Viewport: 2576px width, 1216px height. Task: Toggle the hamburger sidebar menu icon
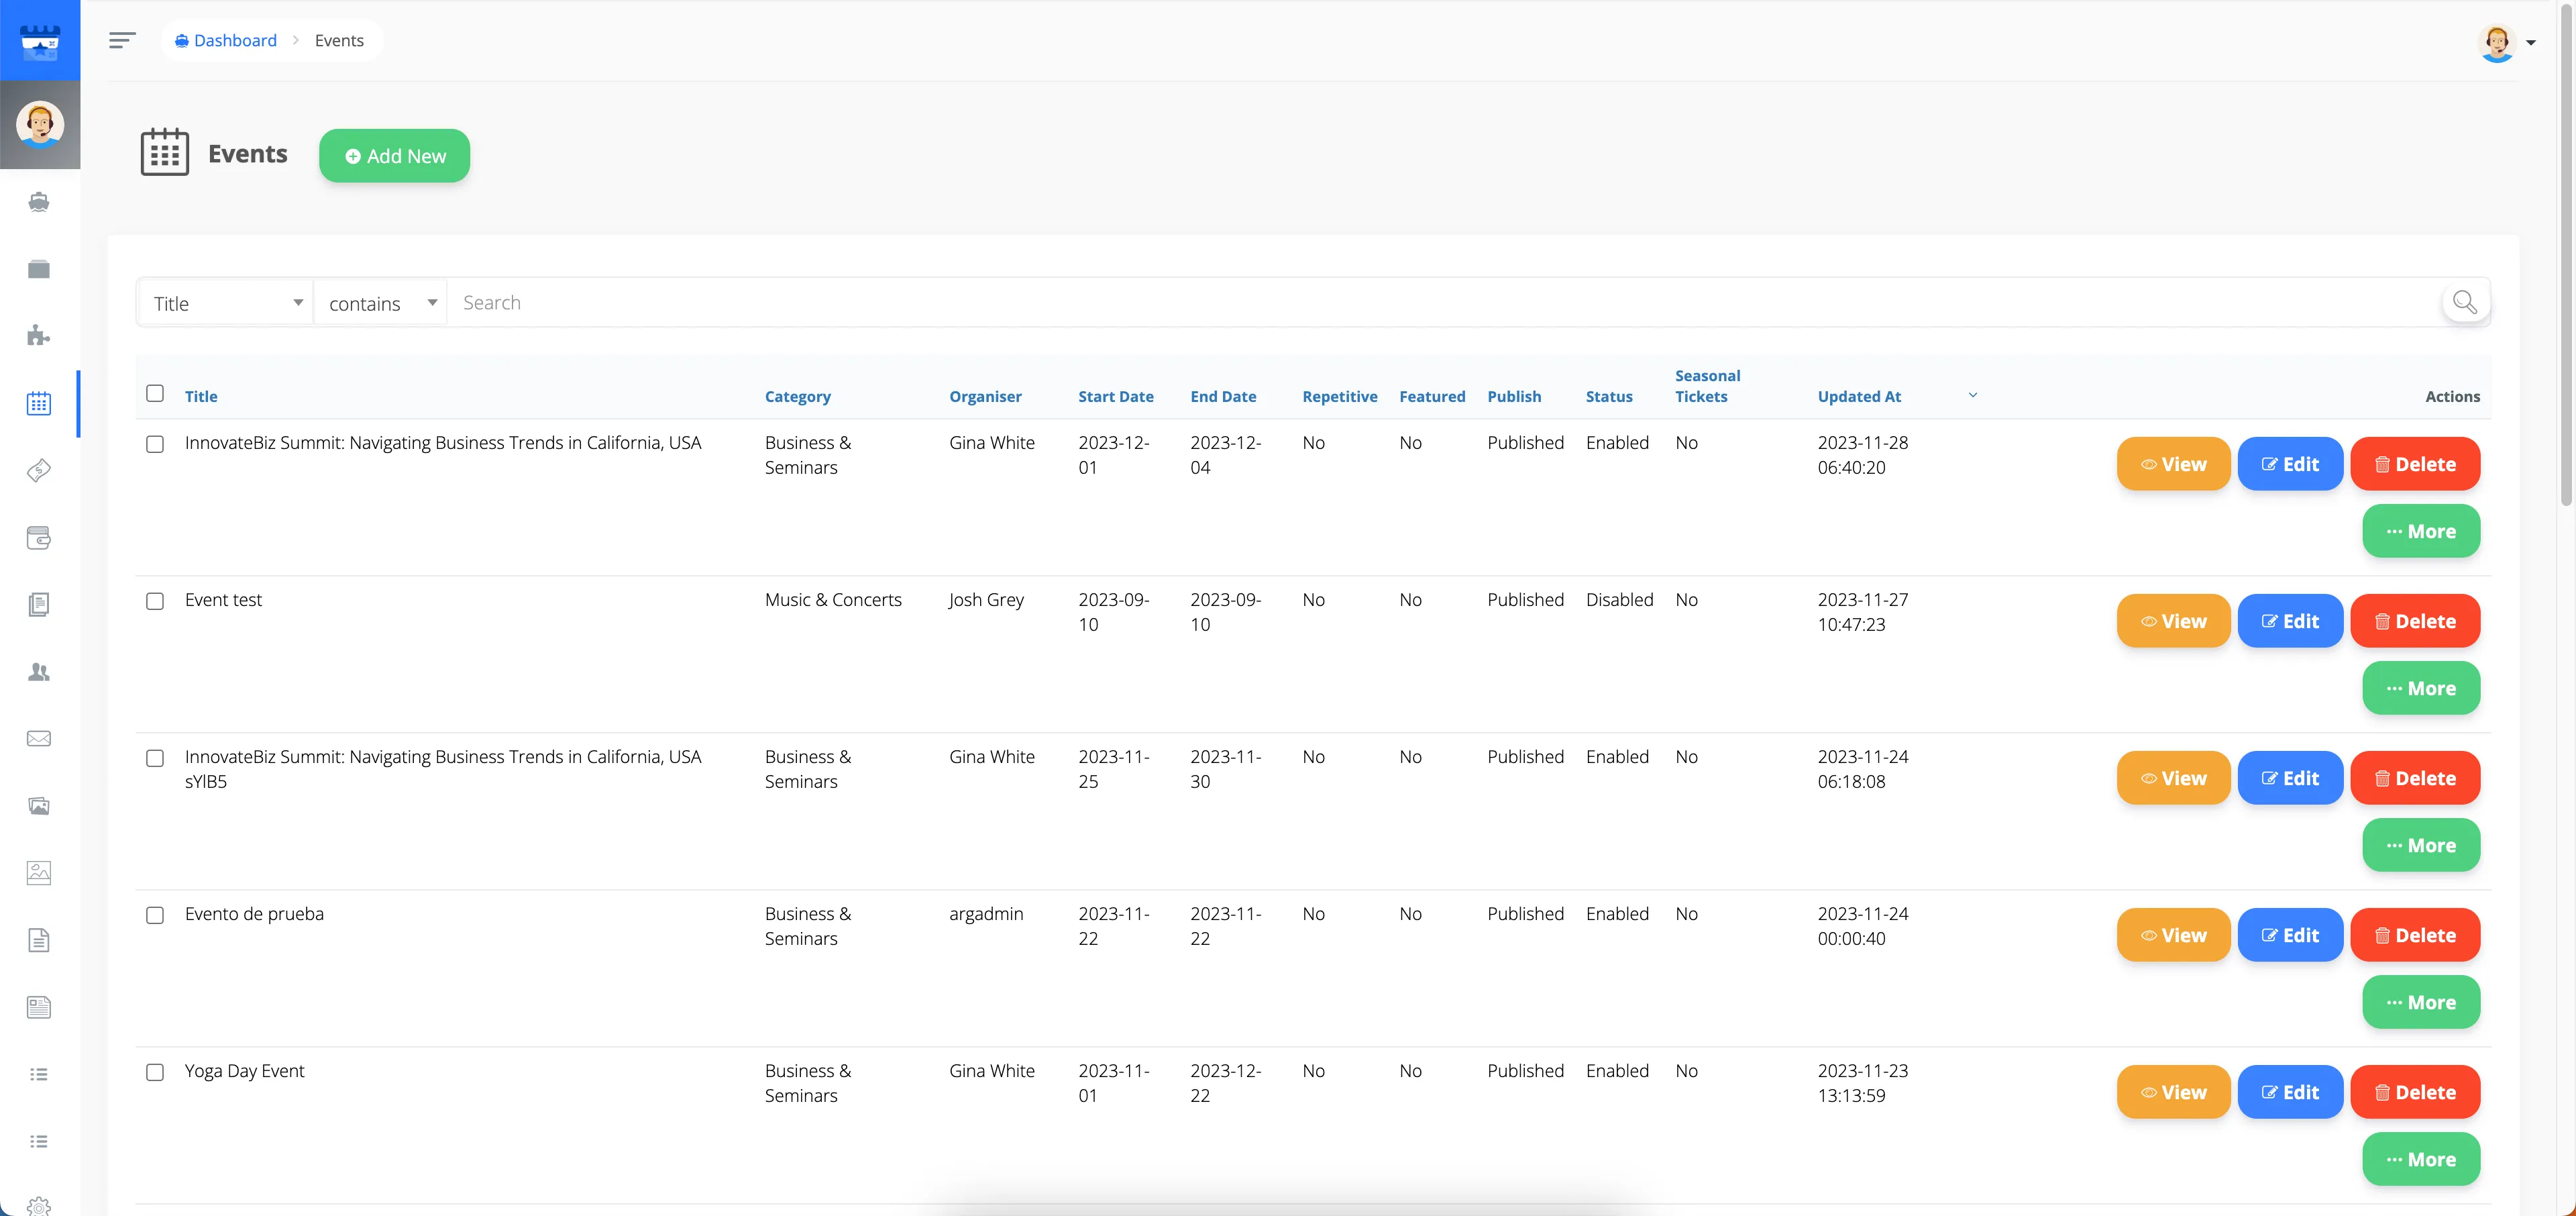pyautogui.click(x=122, y=40)
